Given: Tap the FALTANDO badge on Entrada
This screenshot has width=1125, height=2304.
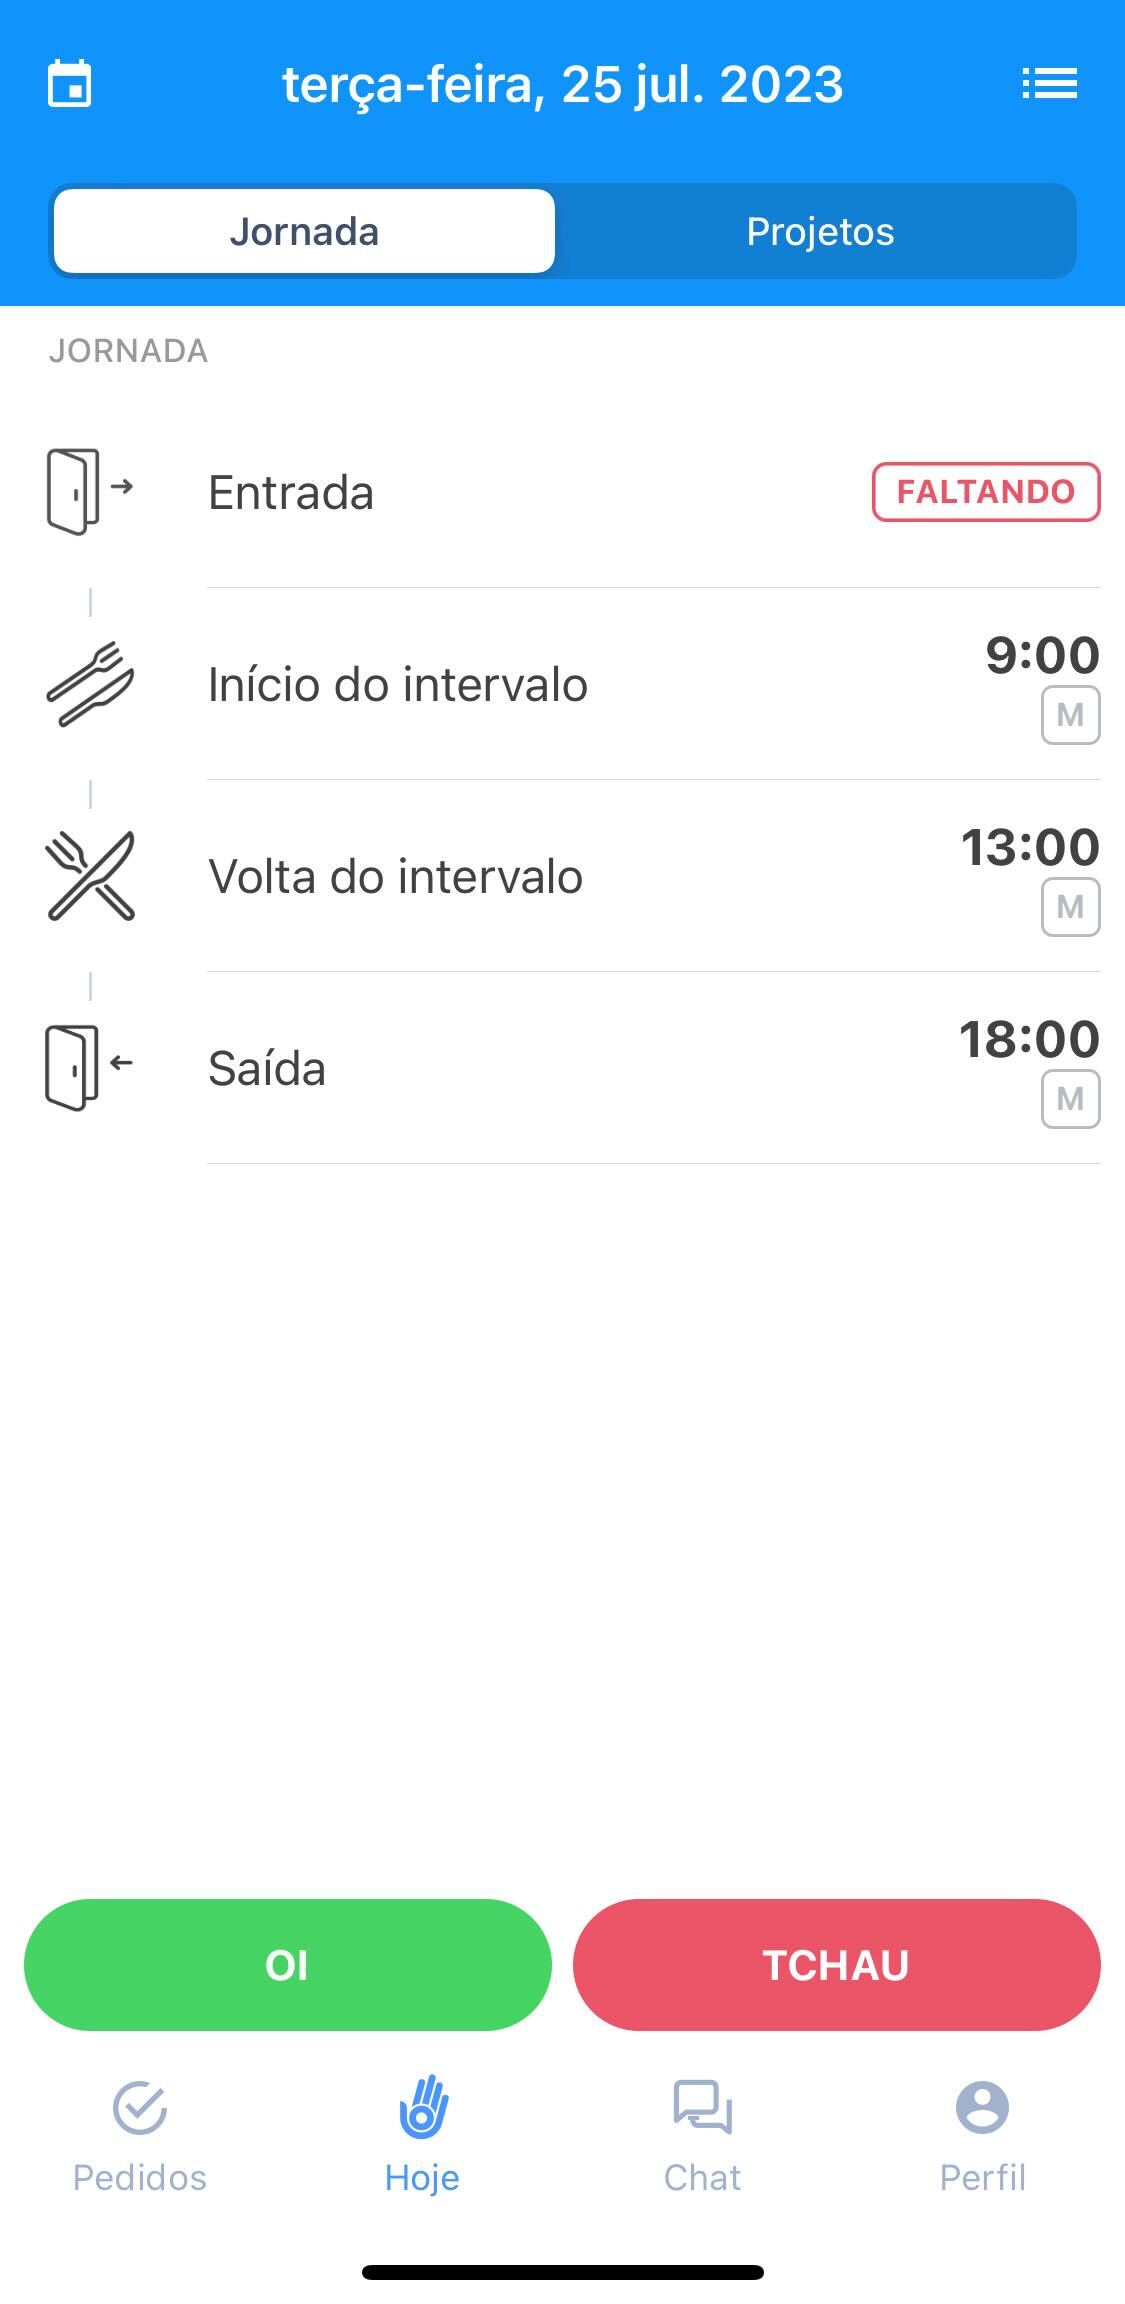Looking at the screenshot, I should tap(986, 492).
